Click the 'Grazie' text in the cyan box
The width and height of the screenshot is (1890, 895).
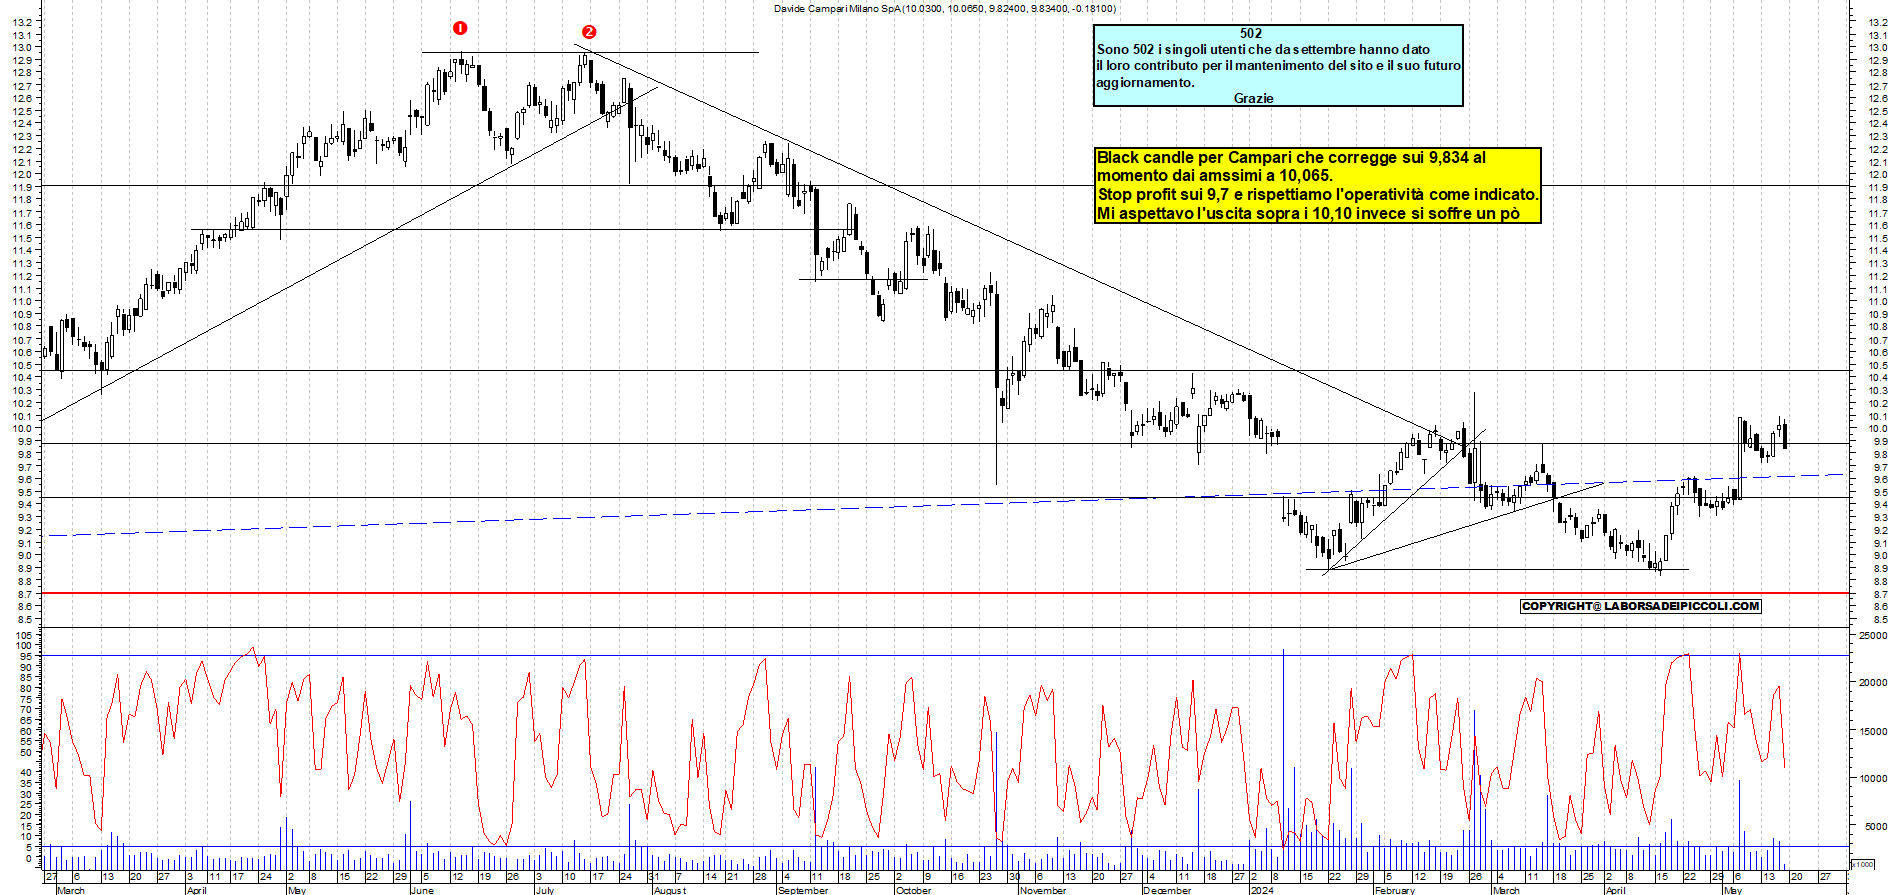(x=1254, y=98)
